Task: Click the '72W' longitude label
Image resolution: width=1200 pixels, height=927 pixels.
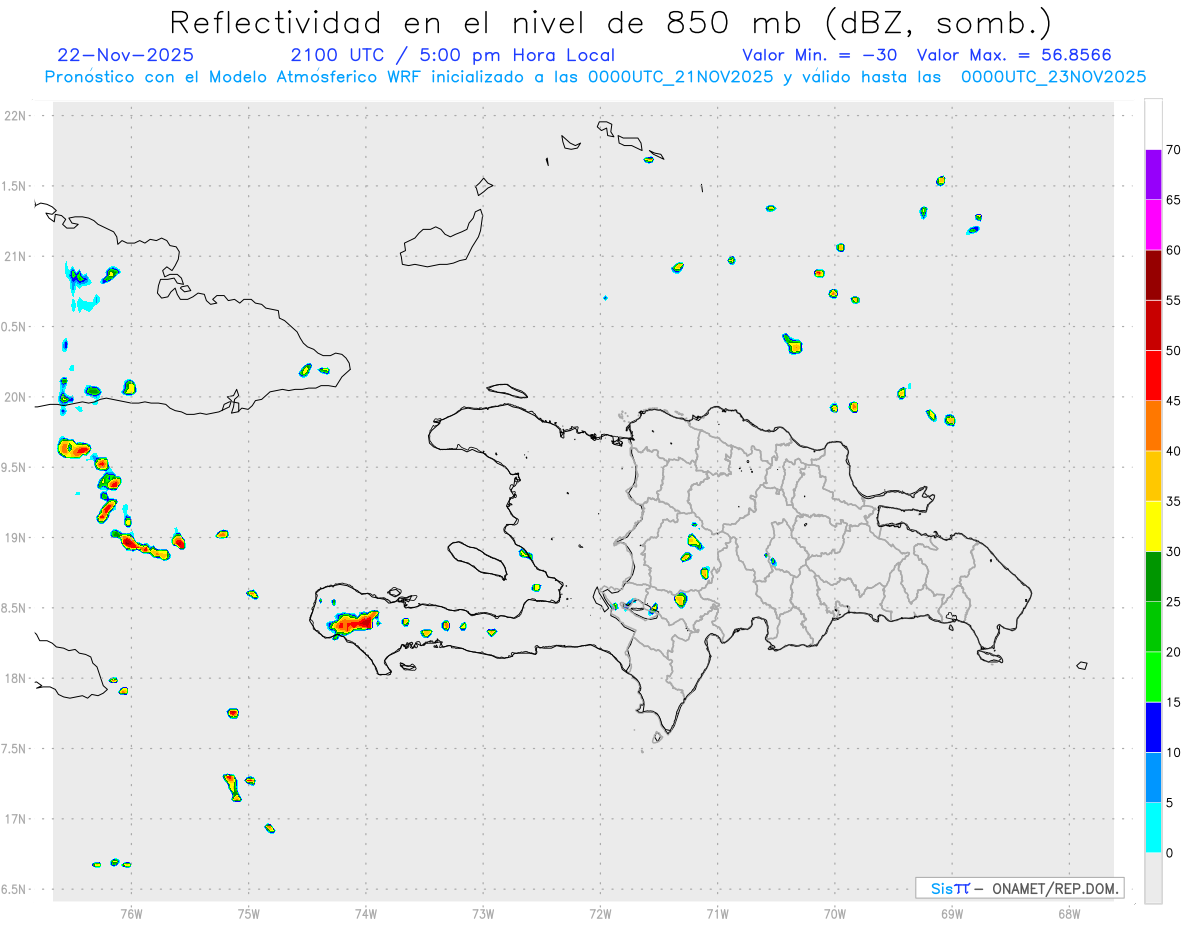Action: coord(600,913)
